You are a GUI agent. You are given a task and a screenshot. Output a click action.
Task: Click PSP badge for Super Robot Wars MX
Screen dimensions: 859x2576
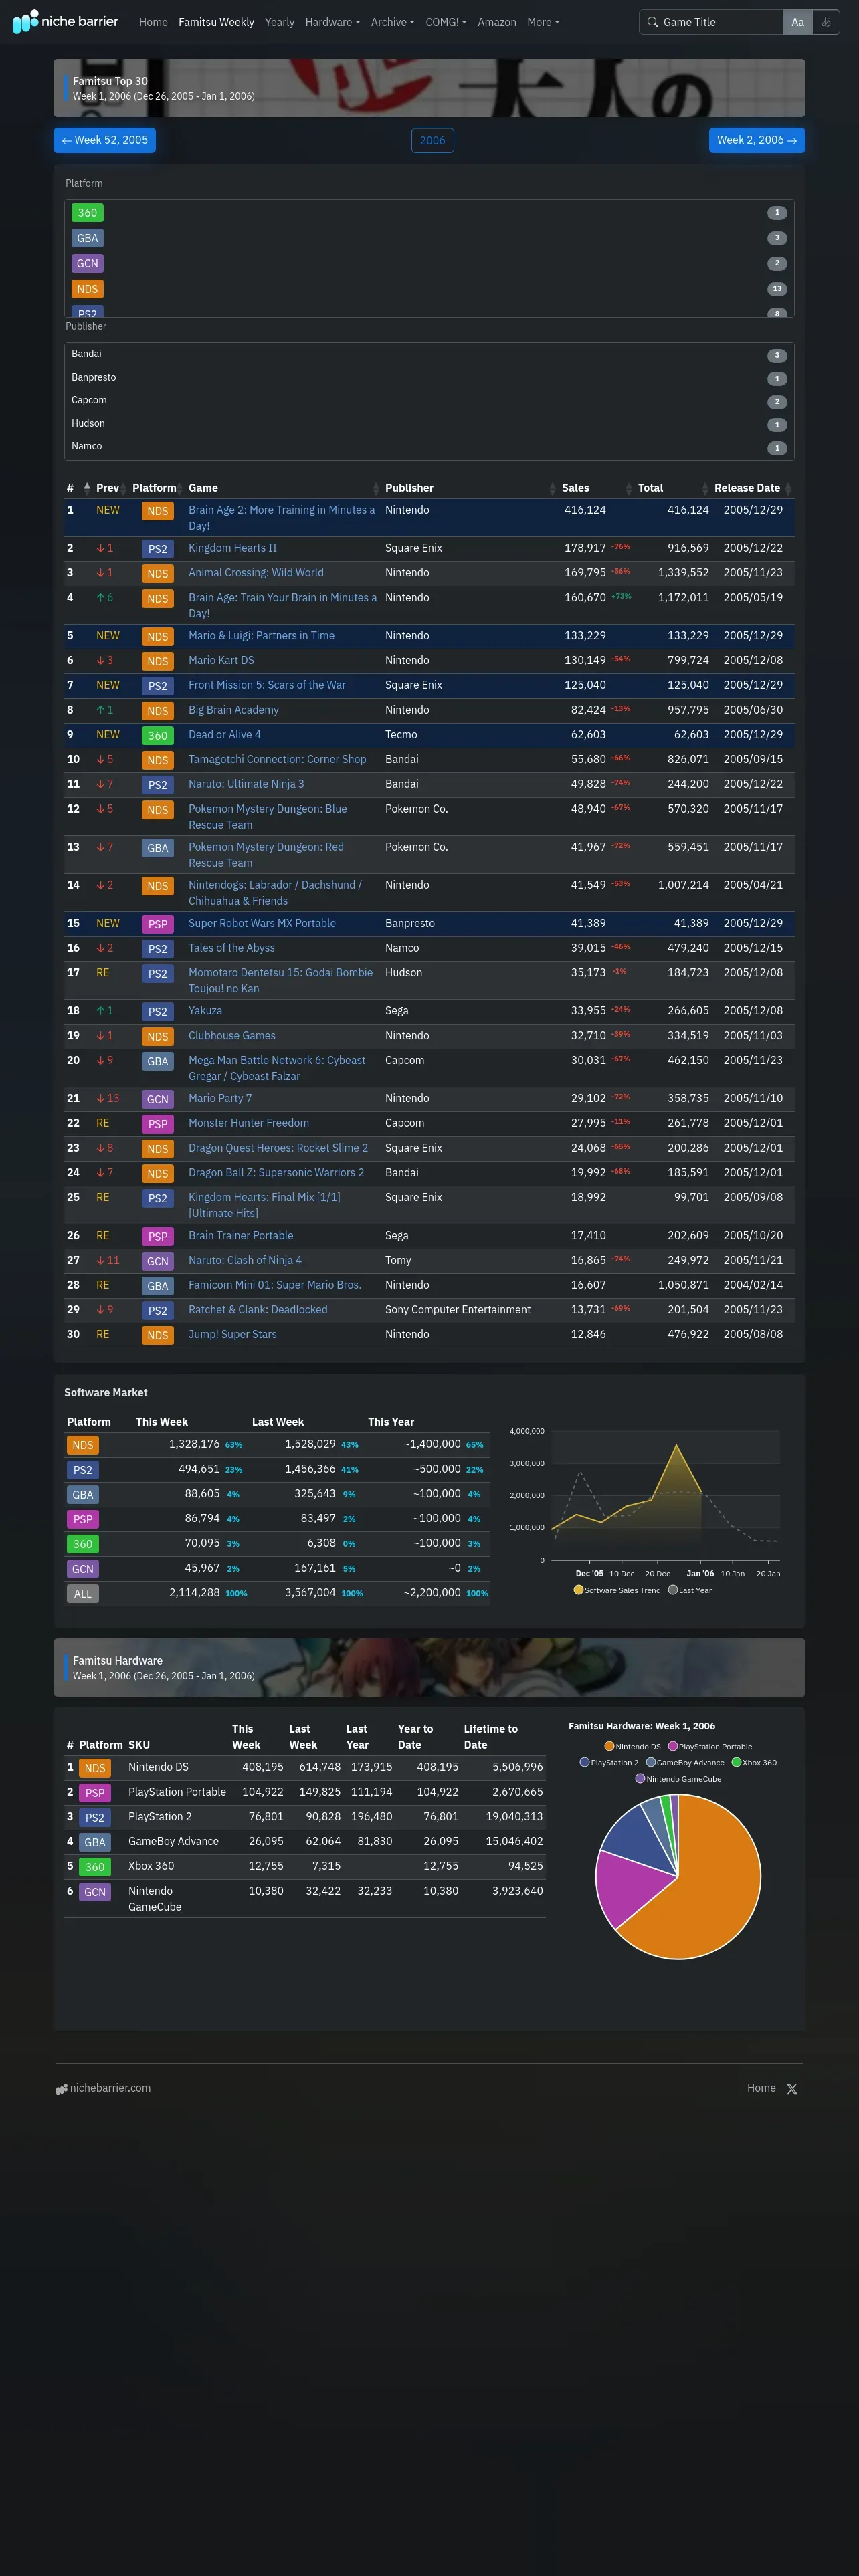tap(158, 924)
